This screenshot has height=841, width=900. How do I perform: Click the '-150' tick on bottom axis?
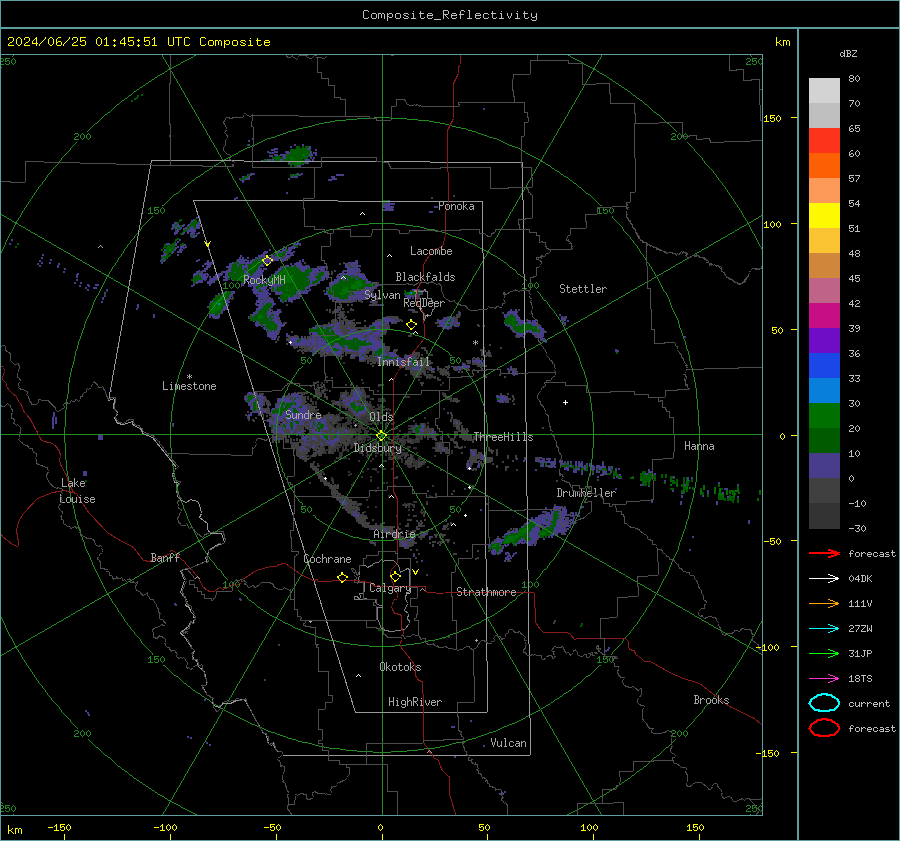click(59, 827)
